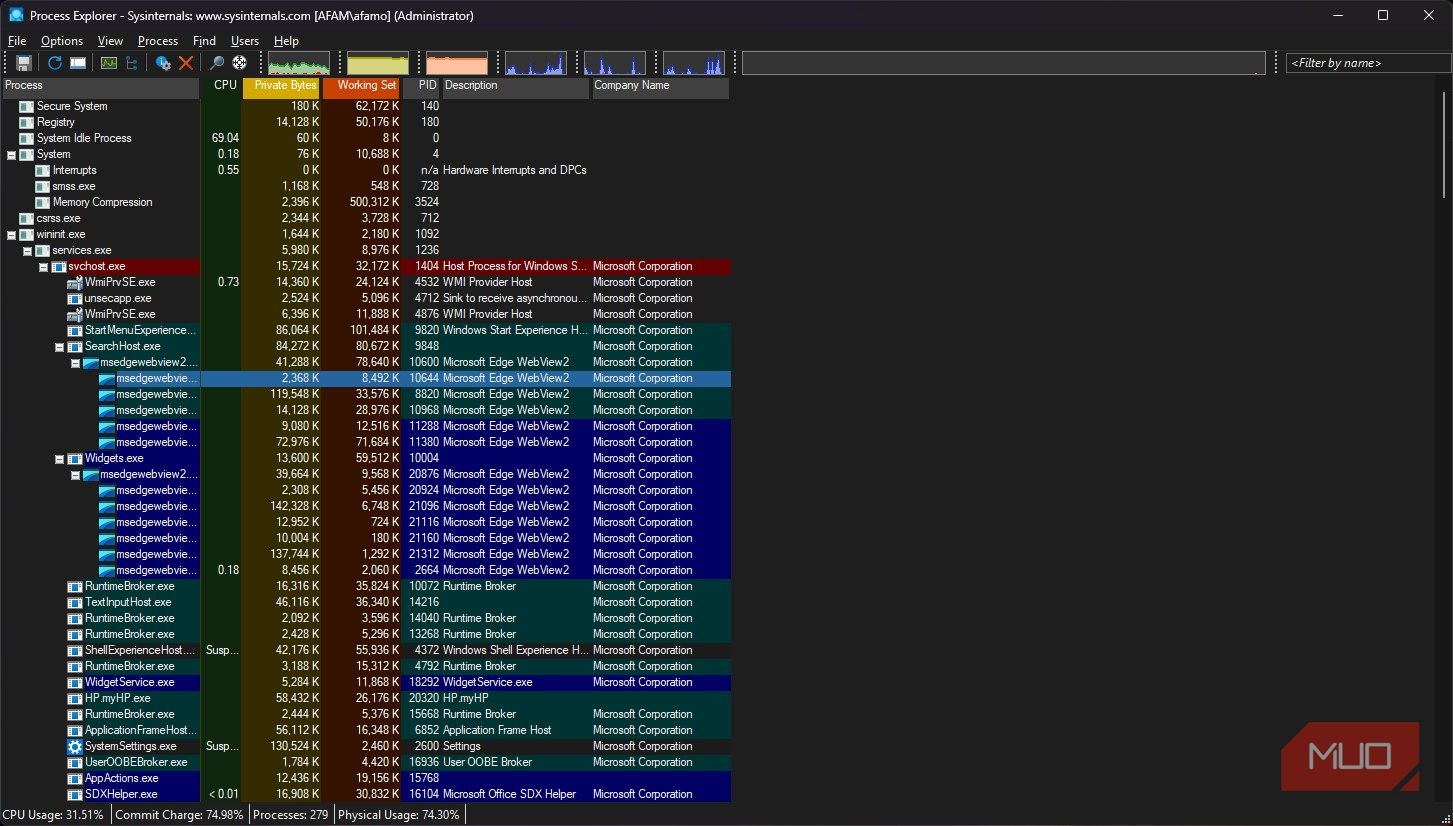Click the icon beside WidgetService.exe

(x=75, y=682)
